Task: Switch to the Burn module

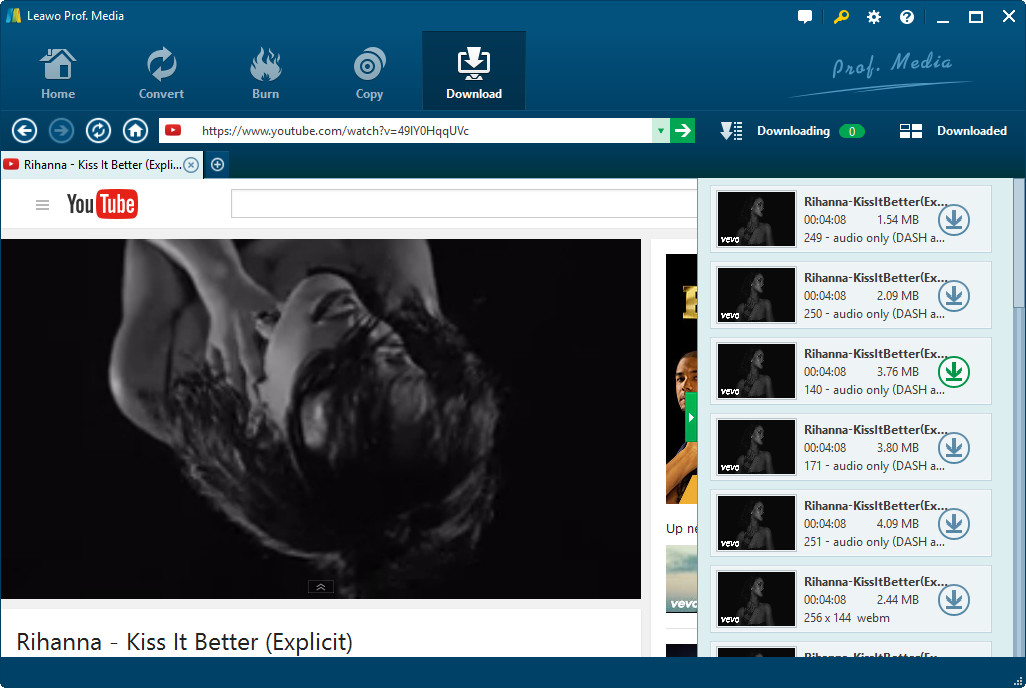Action: click(265, 73)
